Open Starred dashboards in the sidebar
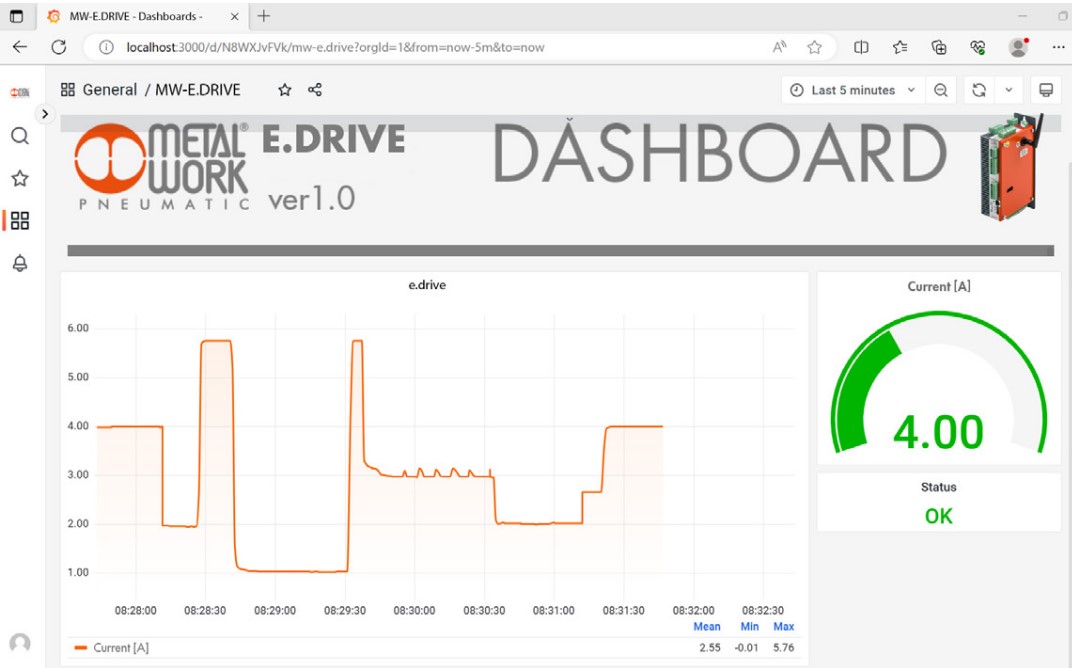This screenshot has height=668, width=1072. click(19, 179)
